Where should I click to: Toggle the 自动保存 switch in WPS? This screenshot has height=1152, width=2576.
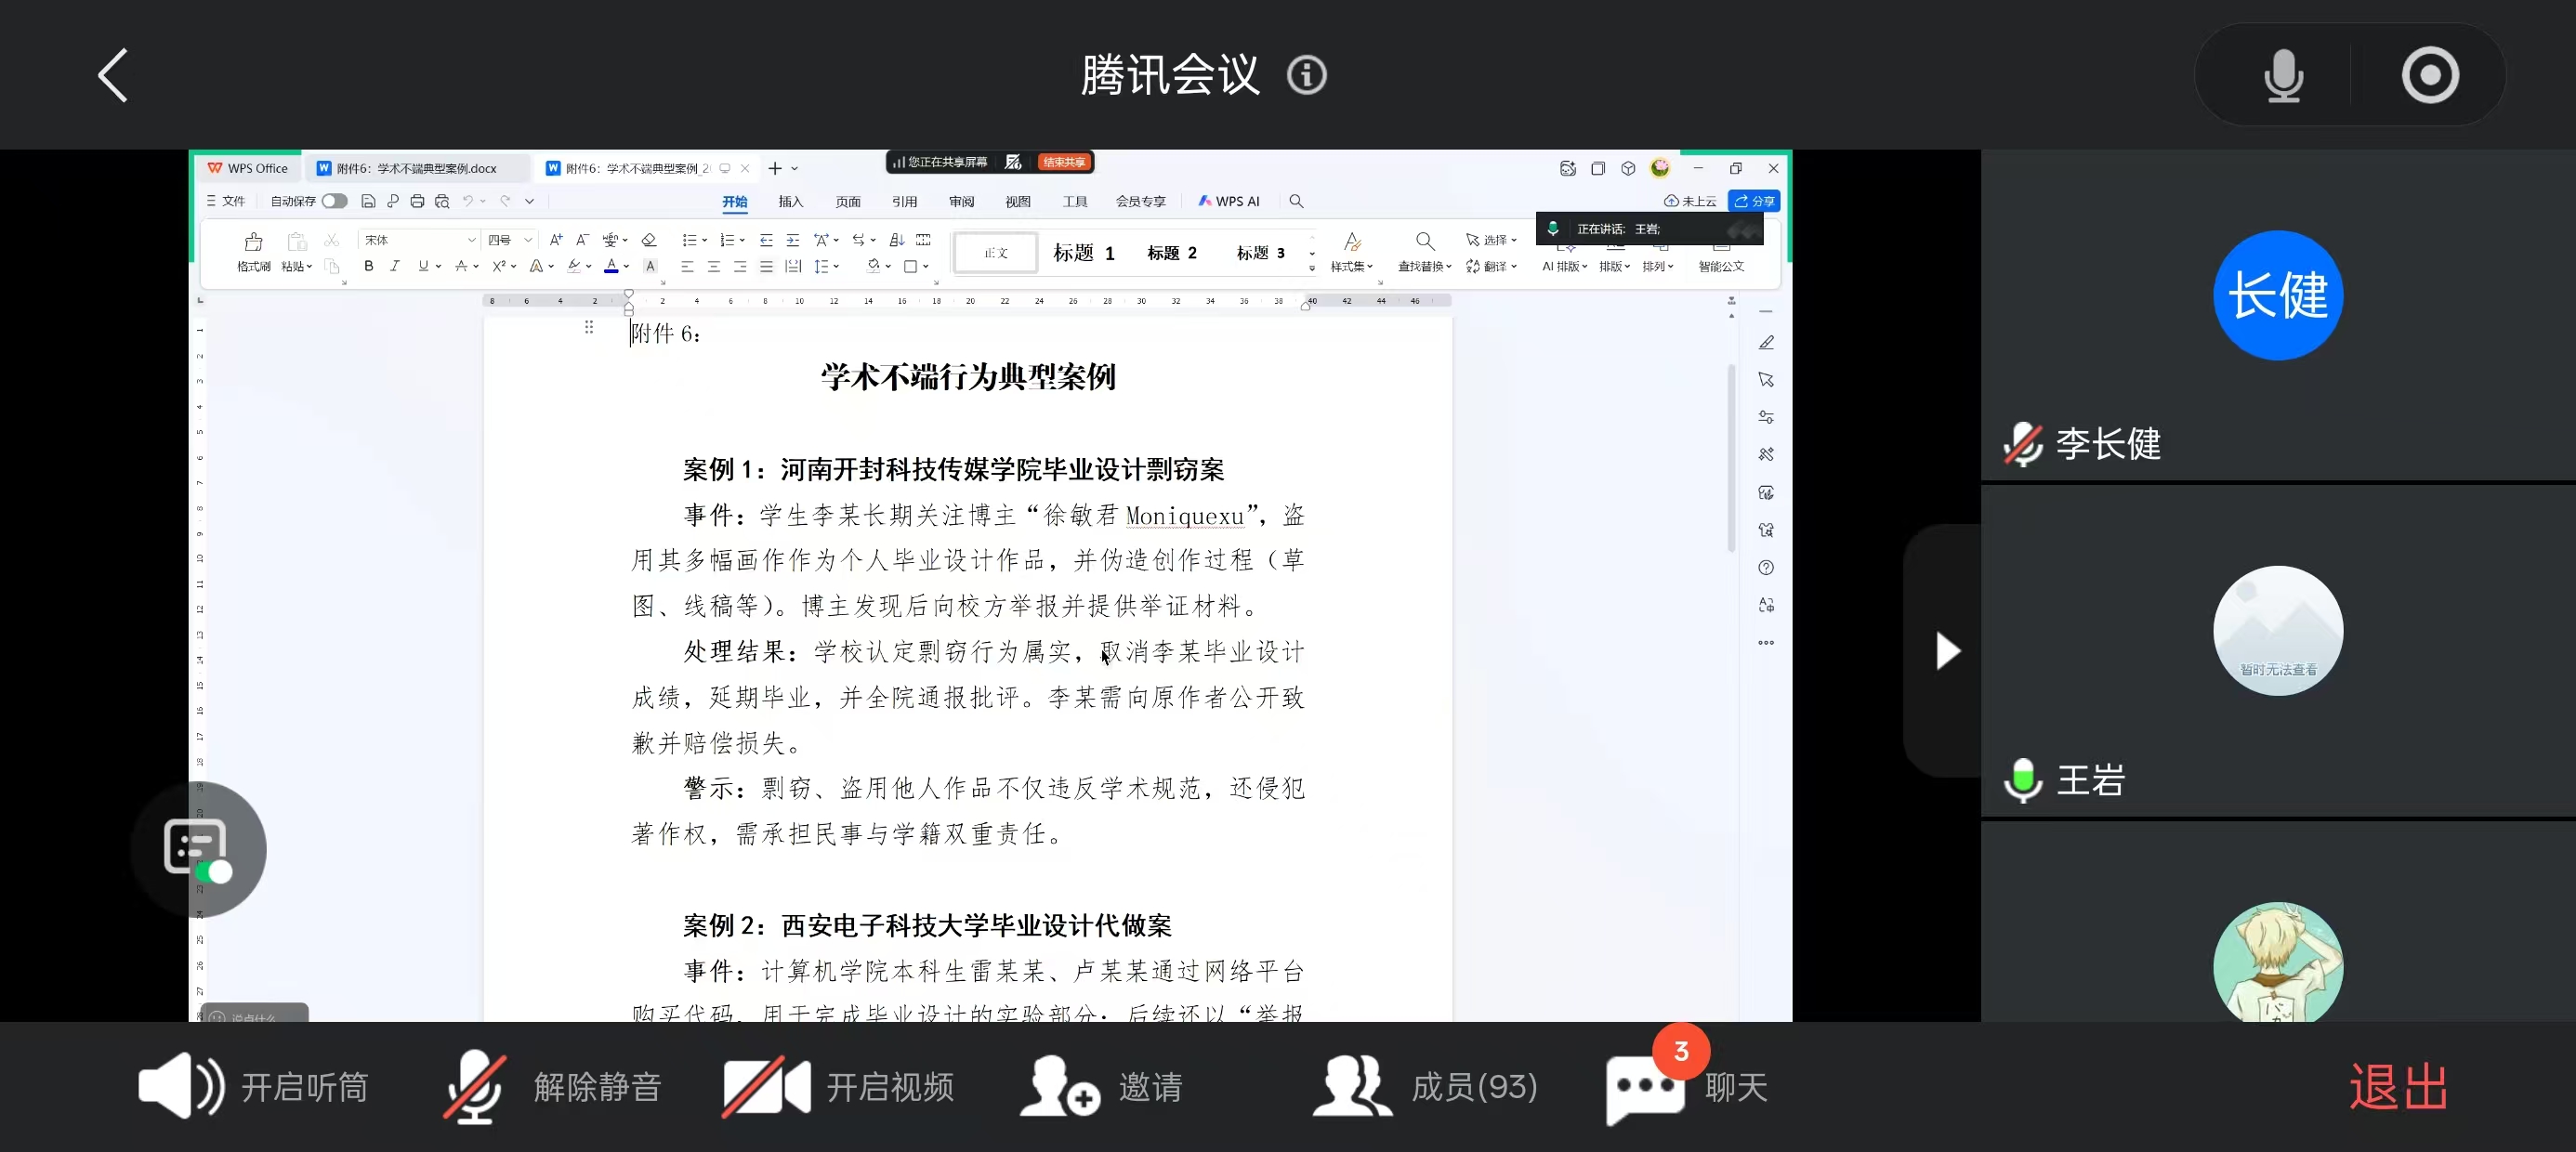coord(334,201)
